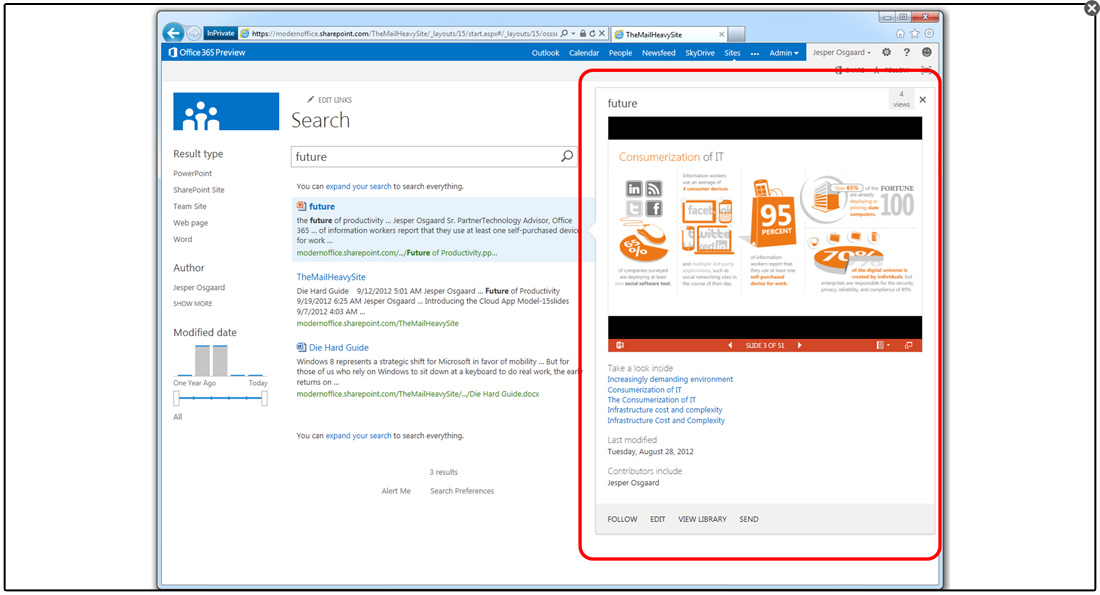
Task: Click the Office 365 Preview logo
Action: click(x=207, y=53)
